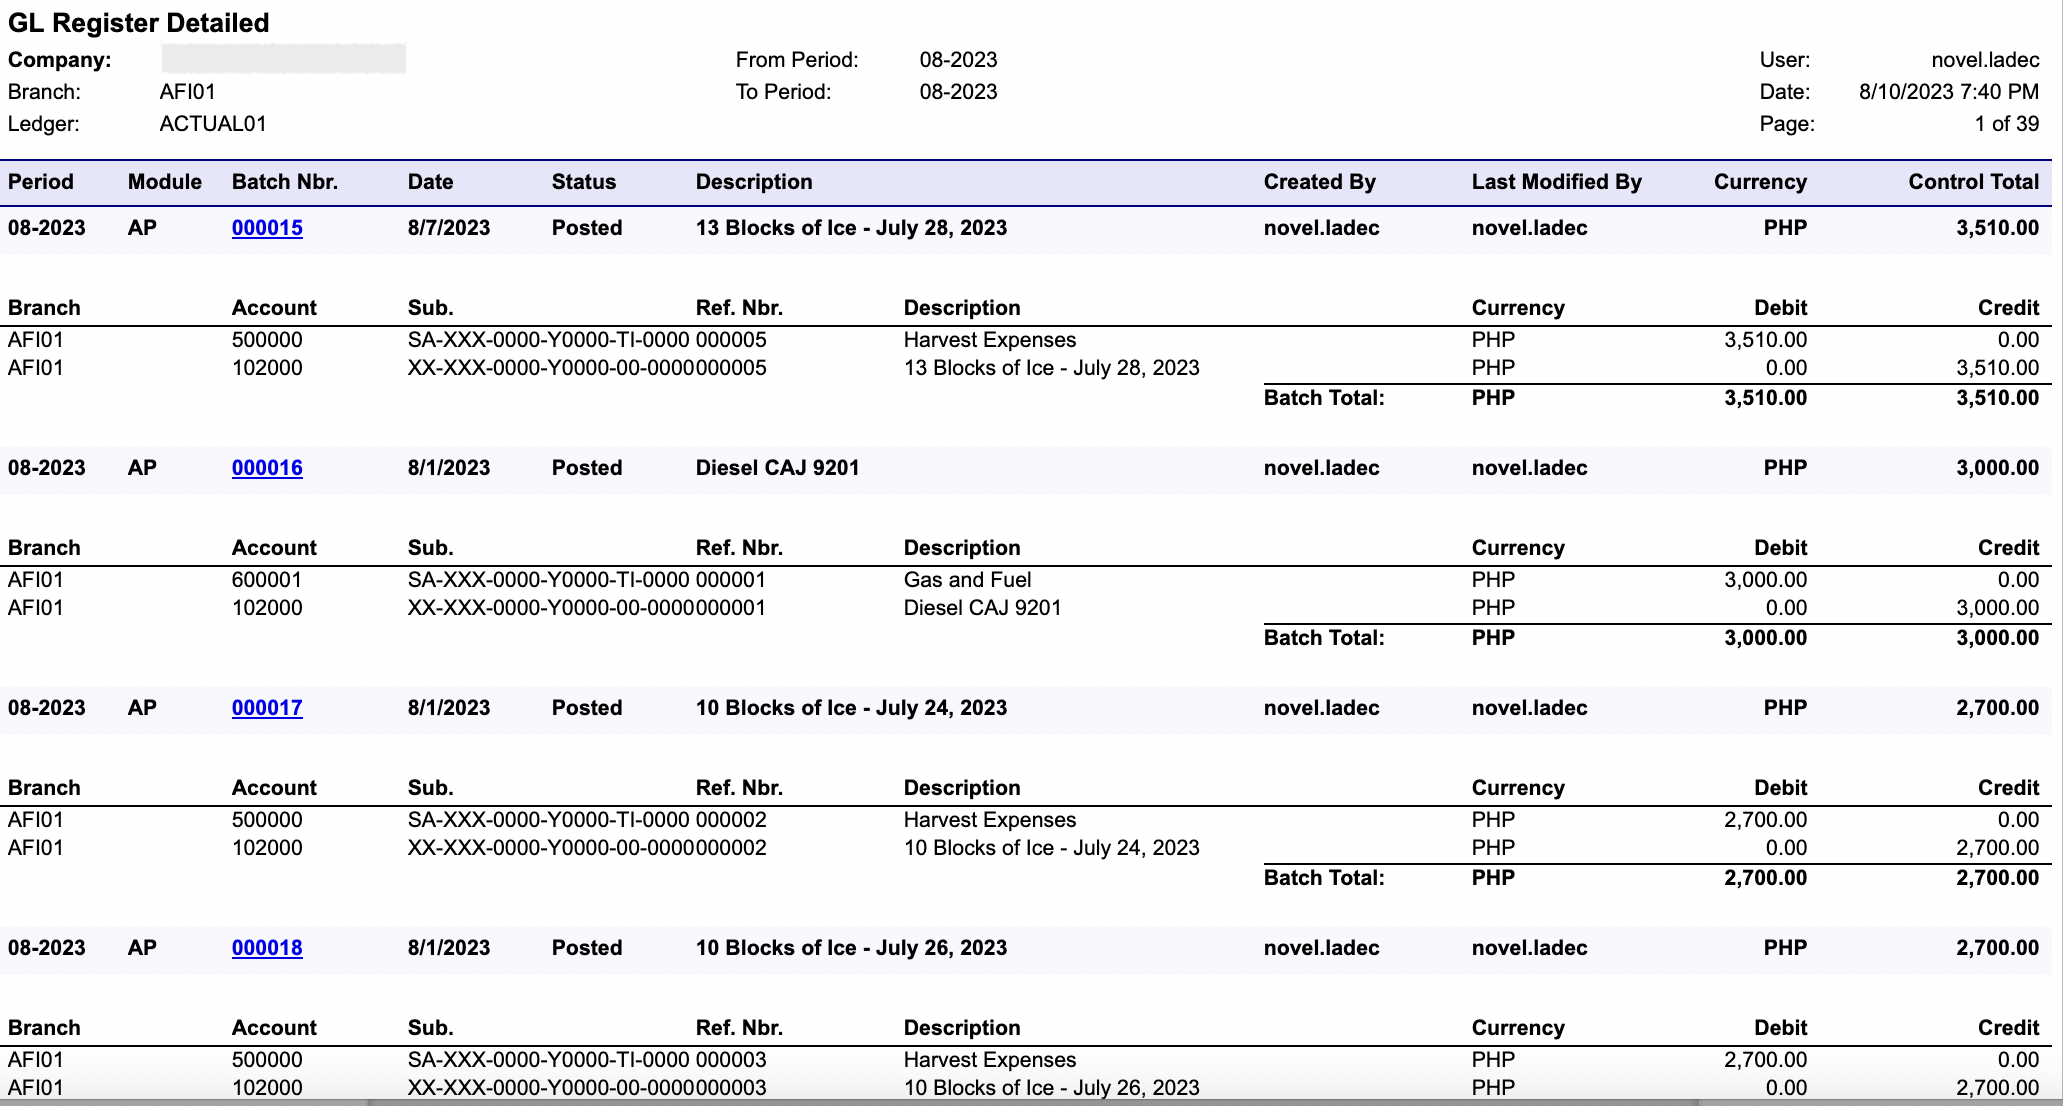Open batch number 000017 link

[267, 708]
